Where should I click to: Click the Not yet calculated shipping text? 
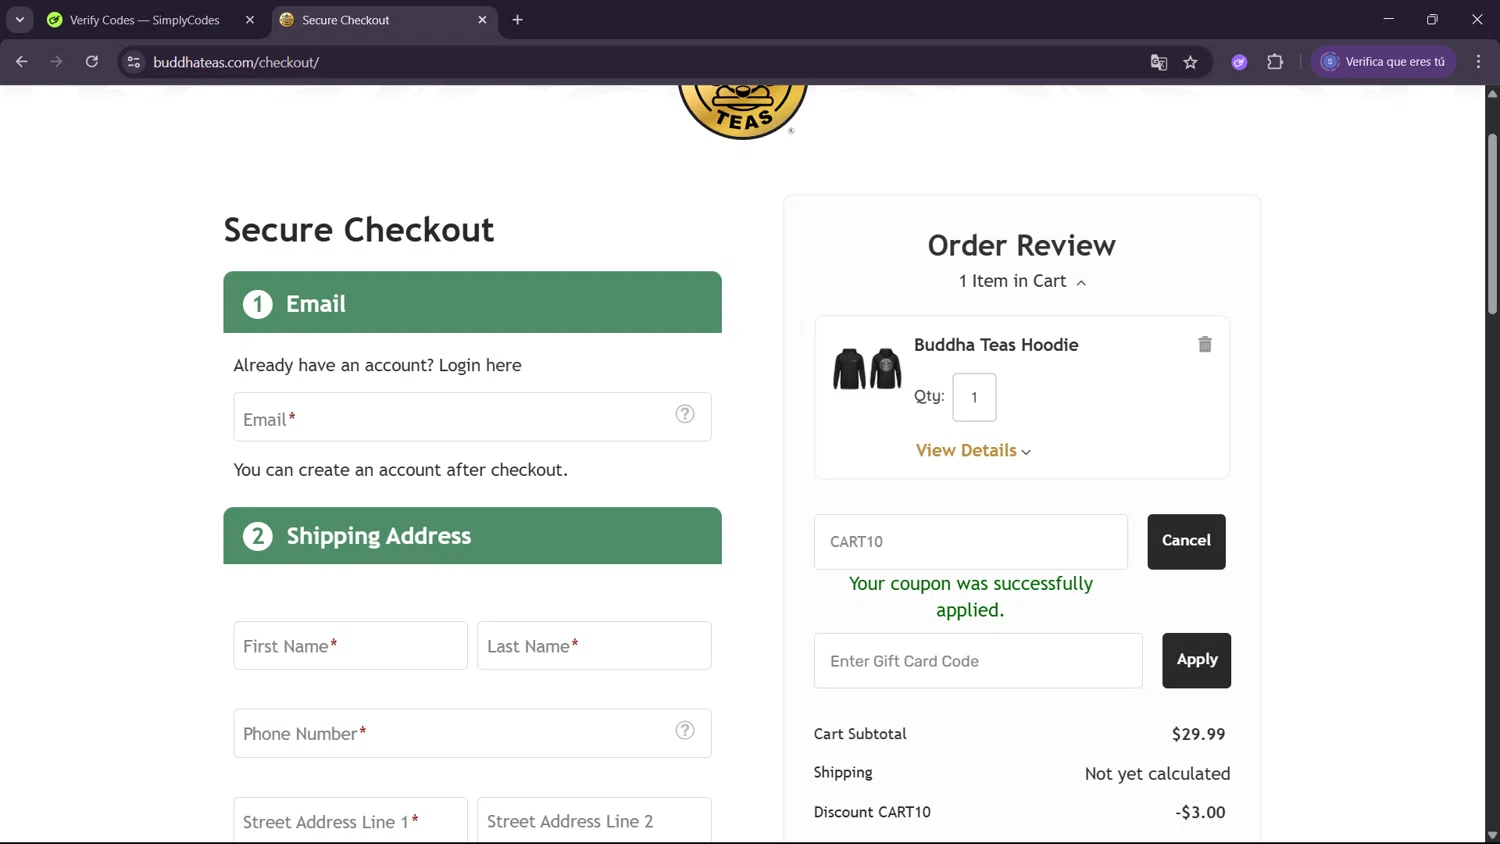click(1157, 773)
